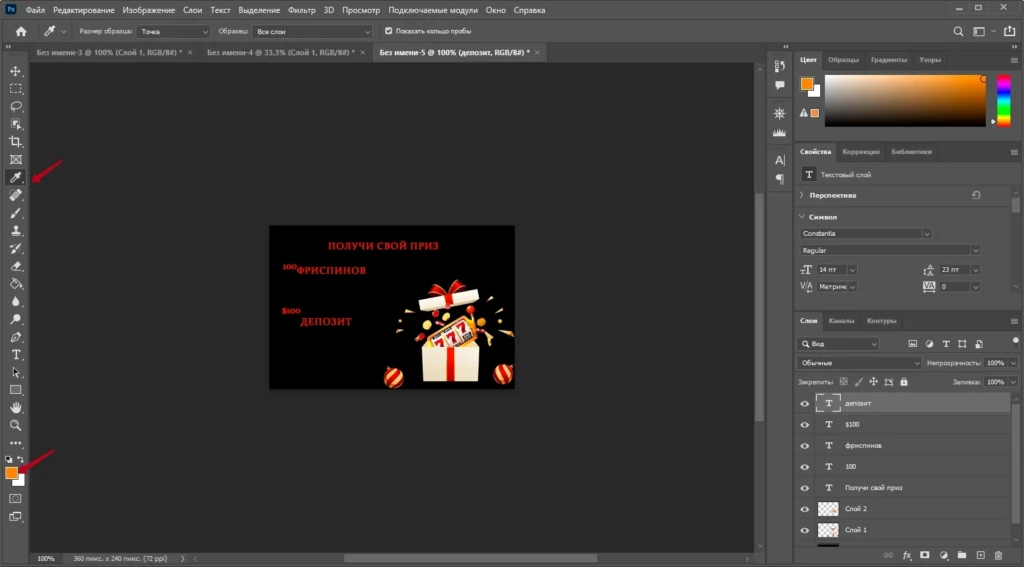Select the Blur tool
Viewport: 1024px width, 567px height.
tap(16, 301)
